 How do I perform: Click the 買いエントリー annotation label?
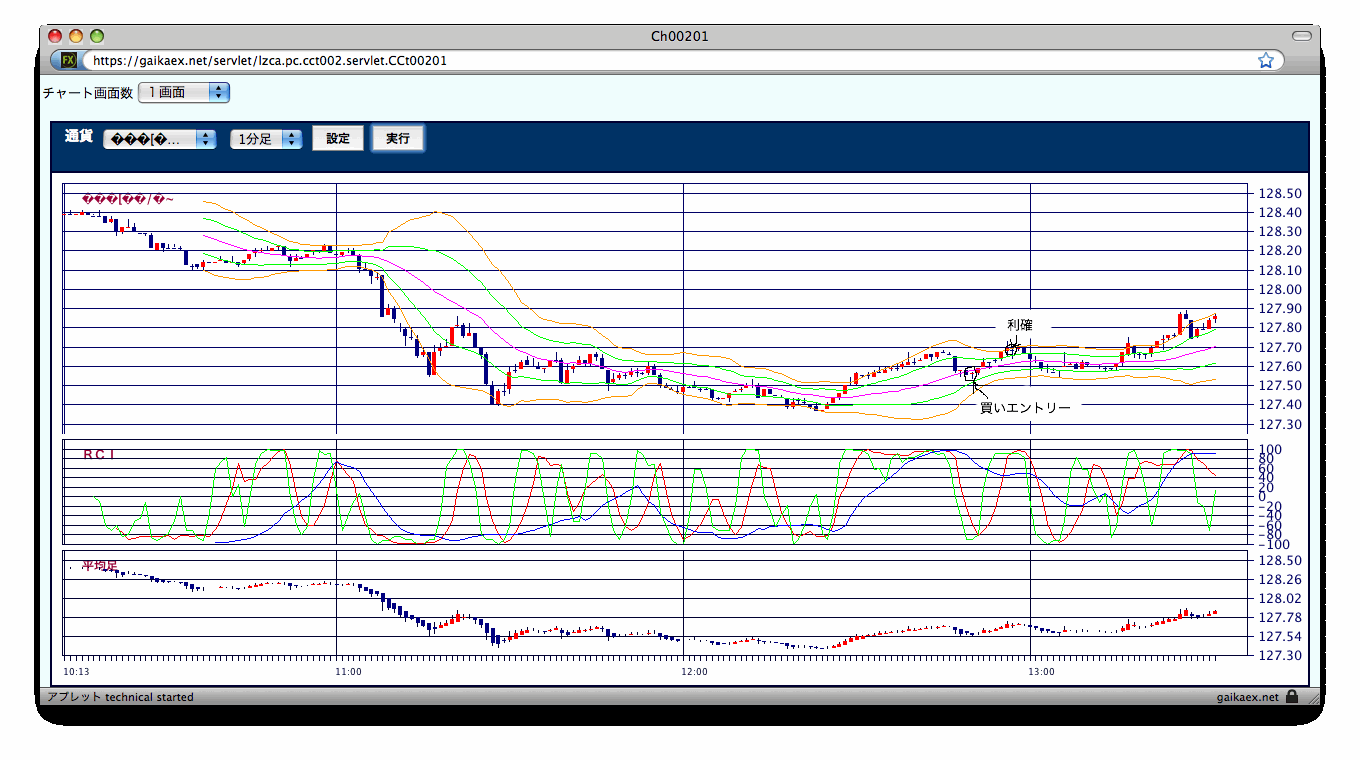[x=1025, y=407]
